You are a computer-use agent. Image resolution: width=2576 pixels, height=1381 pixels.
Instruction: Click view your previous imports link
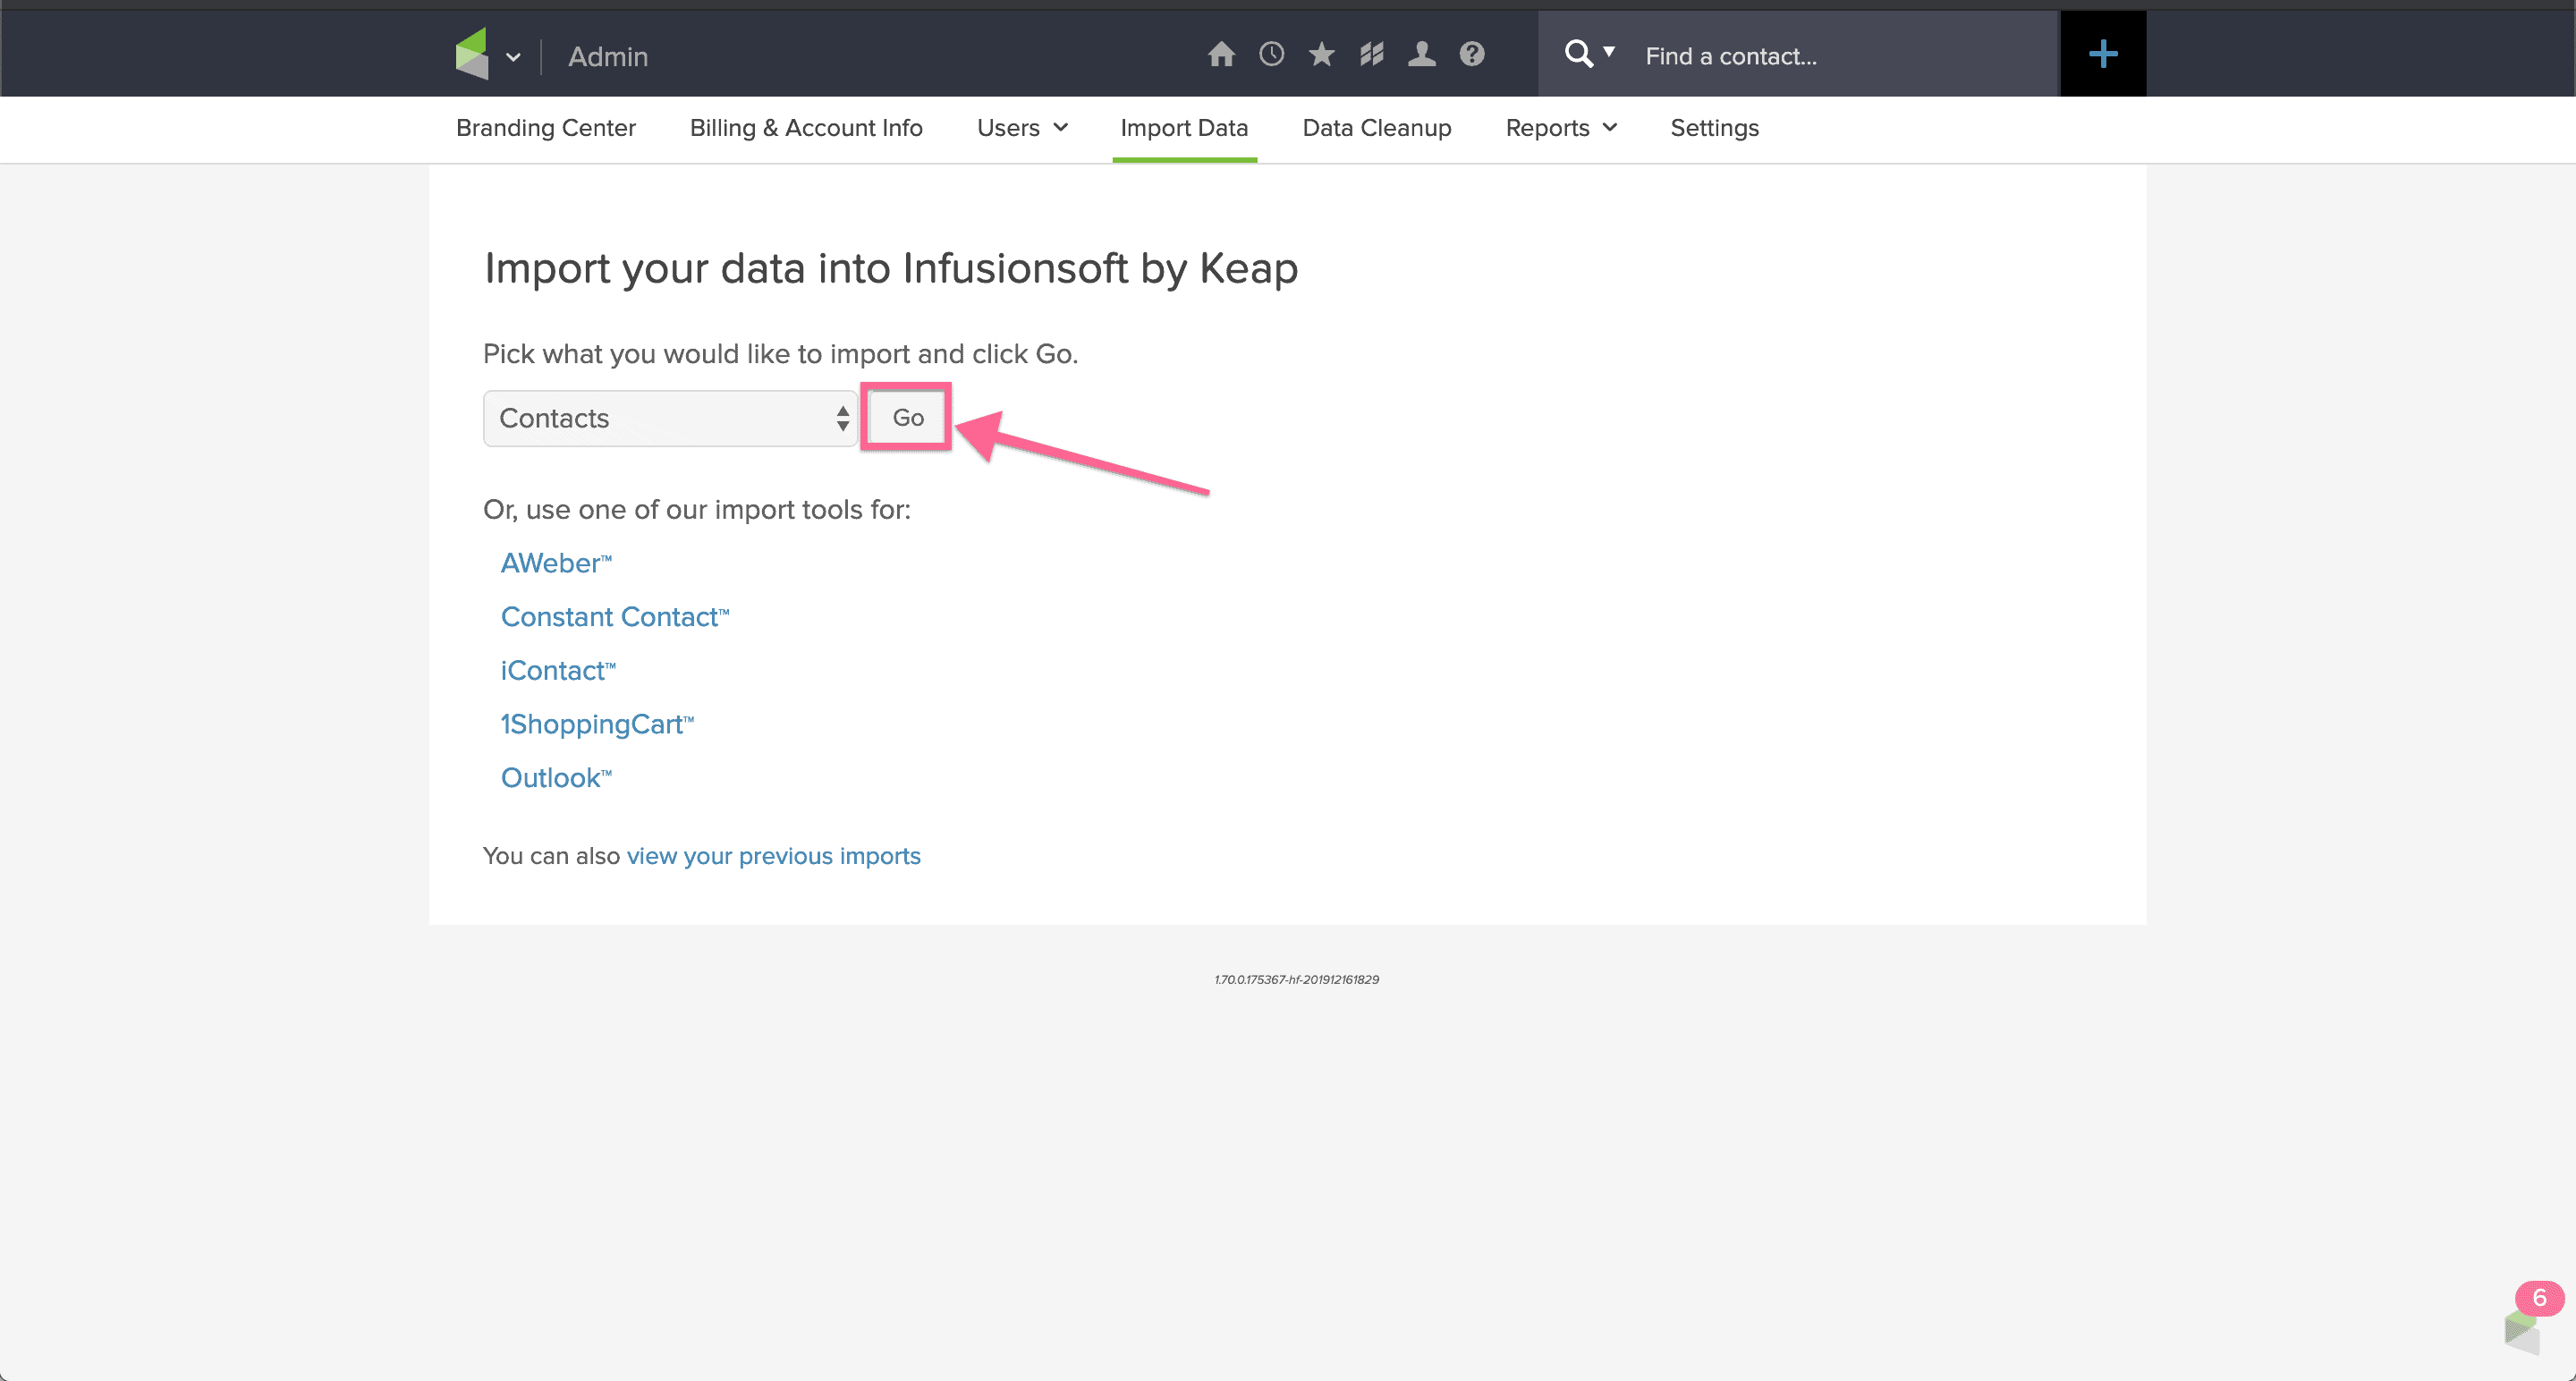click(773, 856)
